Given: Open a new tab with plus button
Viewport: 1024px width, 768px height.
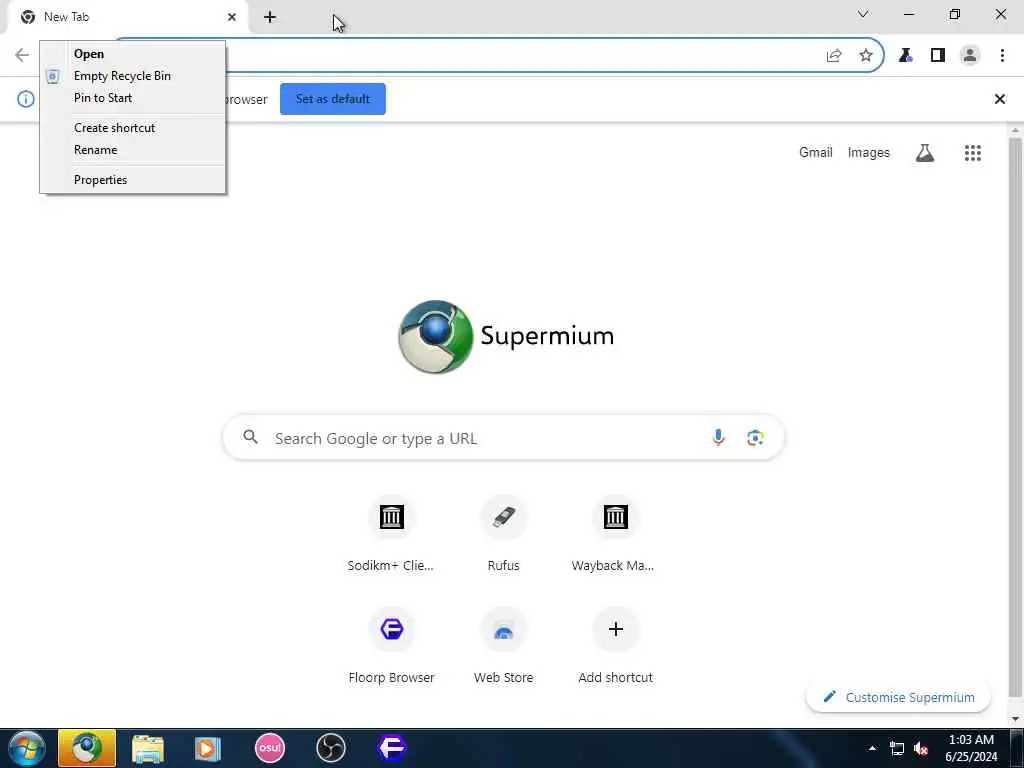Looking at the screenshot, I should click(x=270, y=17).
